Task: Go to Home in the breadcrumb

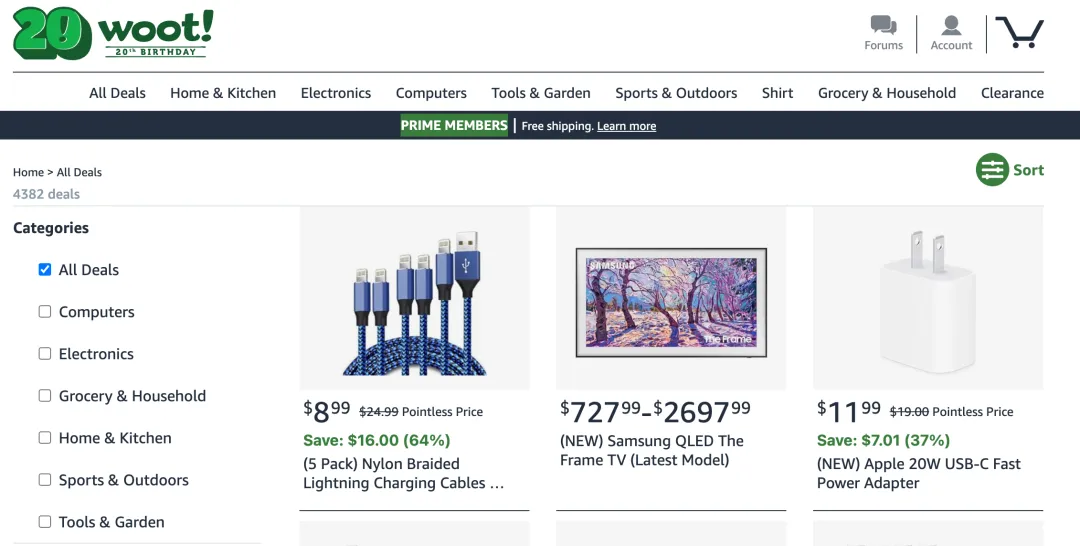Action: (28, 172)
